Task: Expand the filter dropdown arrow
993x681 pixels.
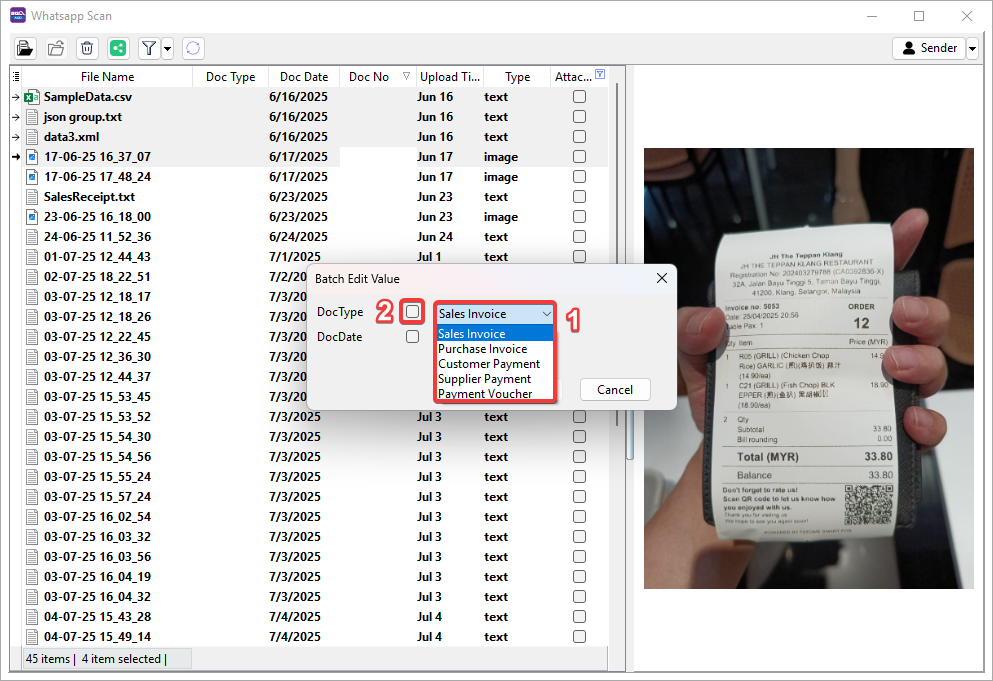Action: tap(167, 48)
